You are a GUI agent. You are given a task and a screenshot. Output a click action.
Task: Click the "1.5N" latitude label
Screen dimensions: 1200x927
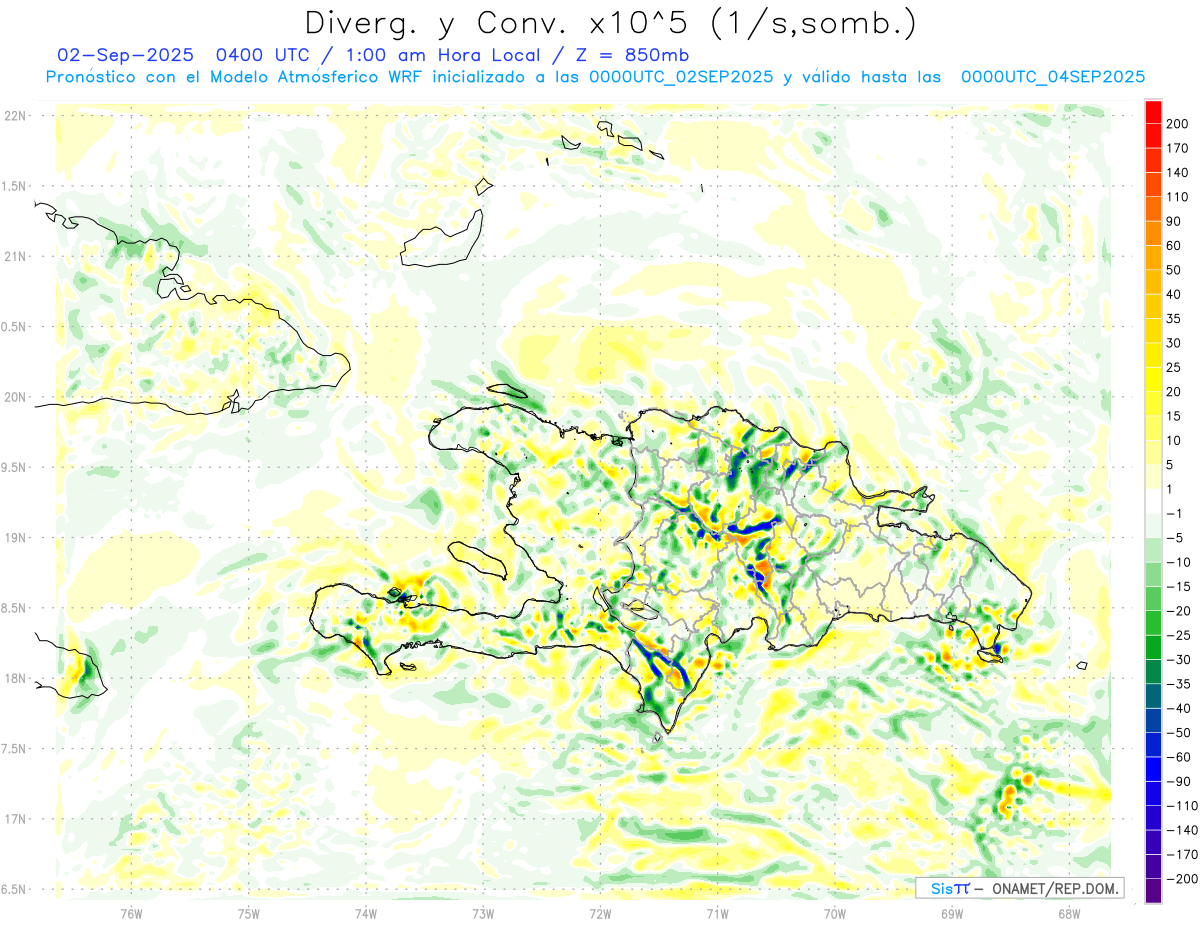click(15, 186)
